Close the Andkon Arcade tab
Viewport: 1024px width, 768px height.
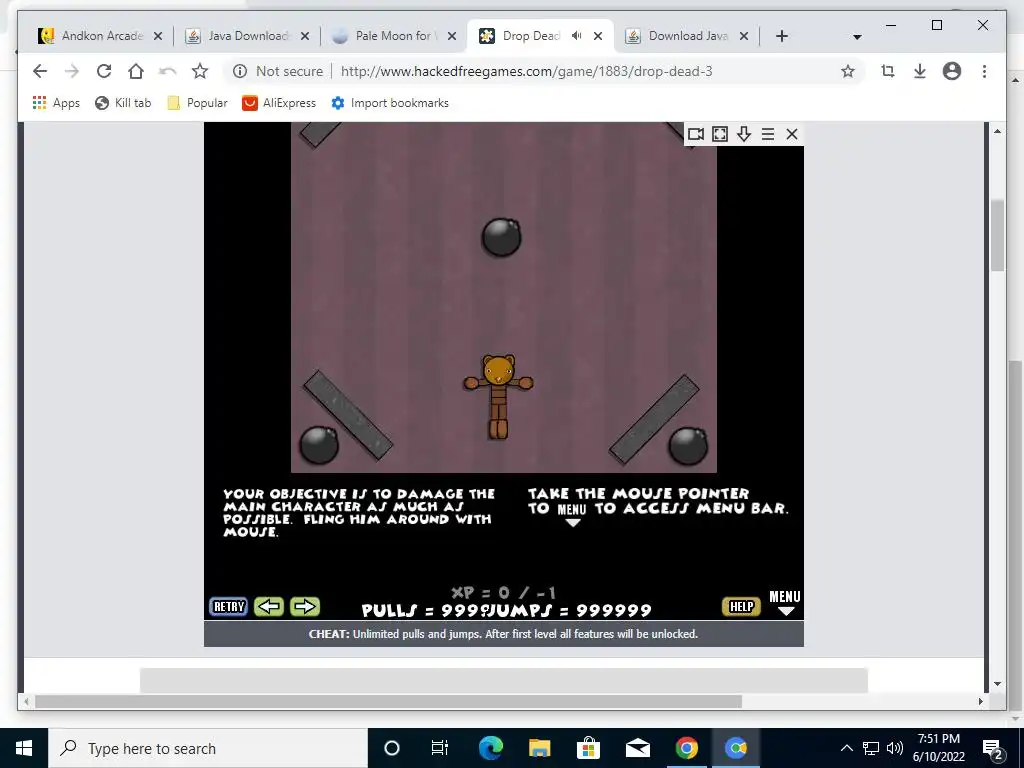click(157, 37)
